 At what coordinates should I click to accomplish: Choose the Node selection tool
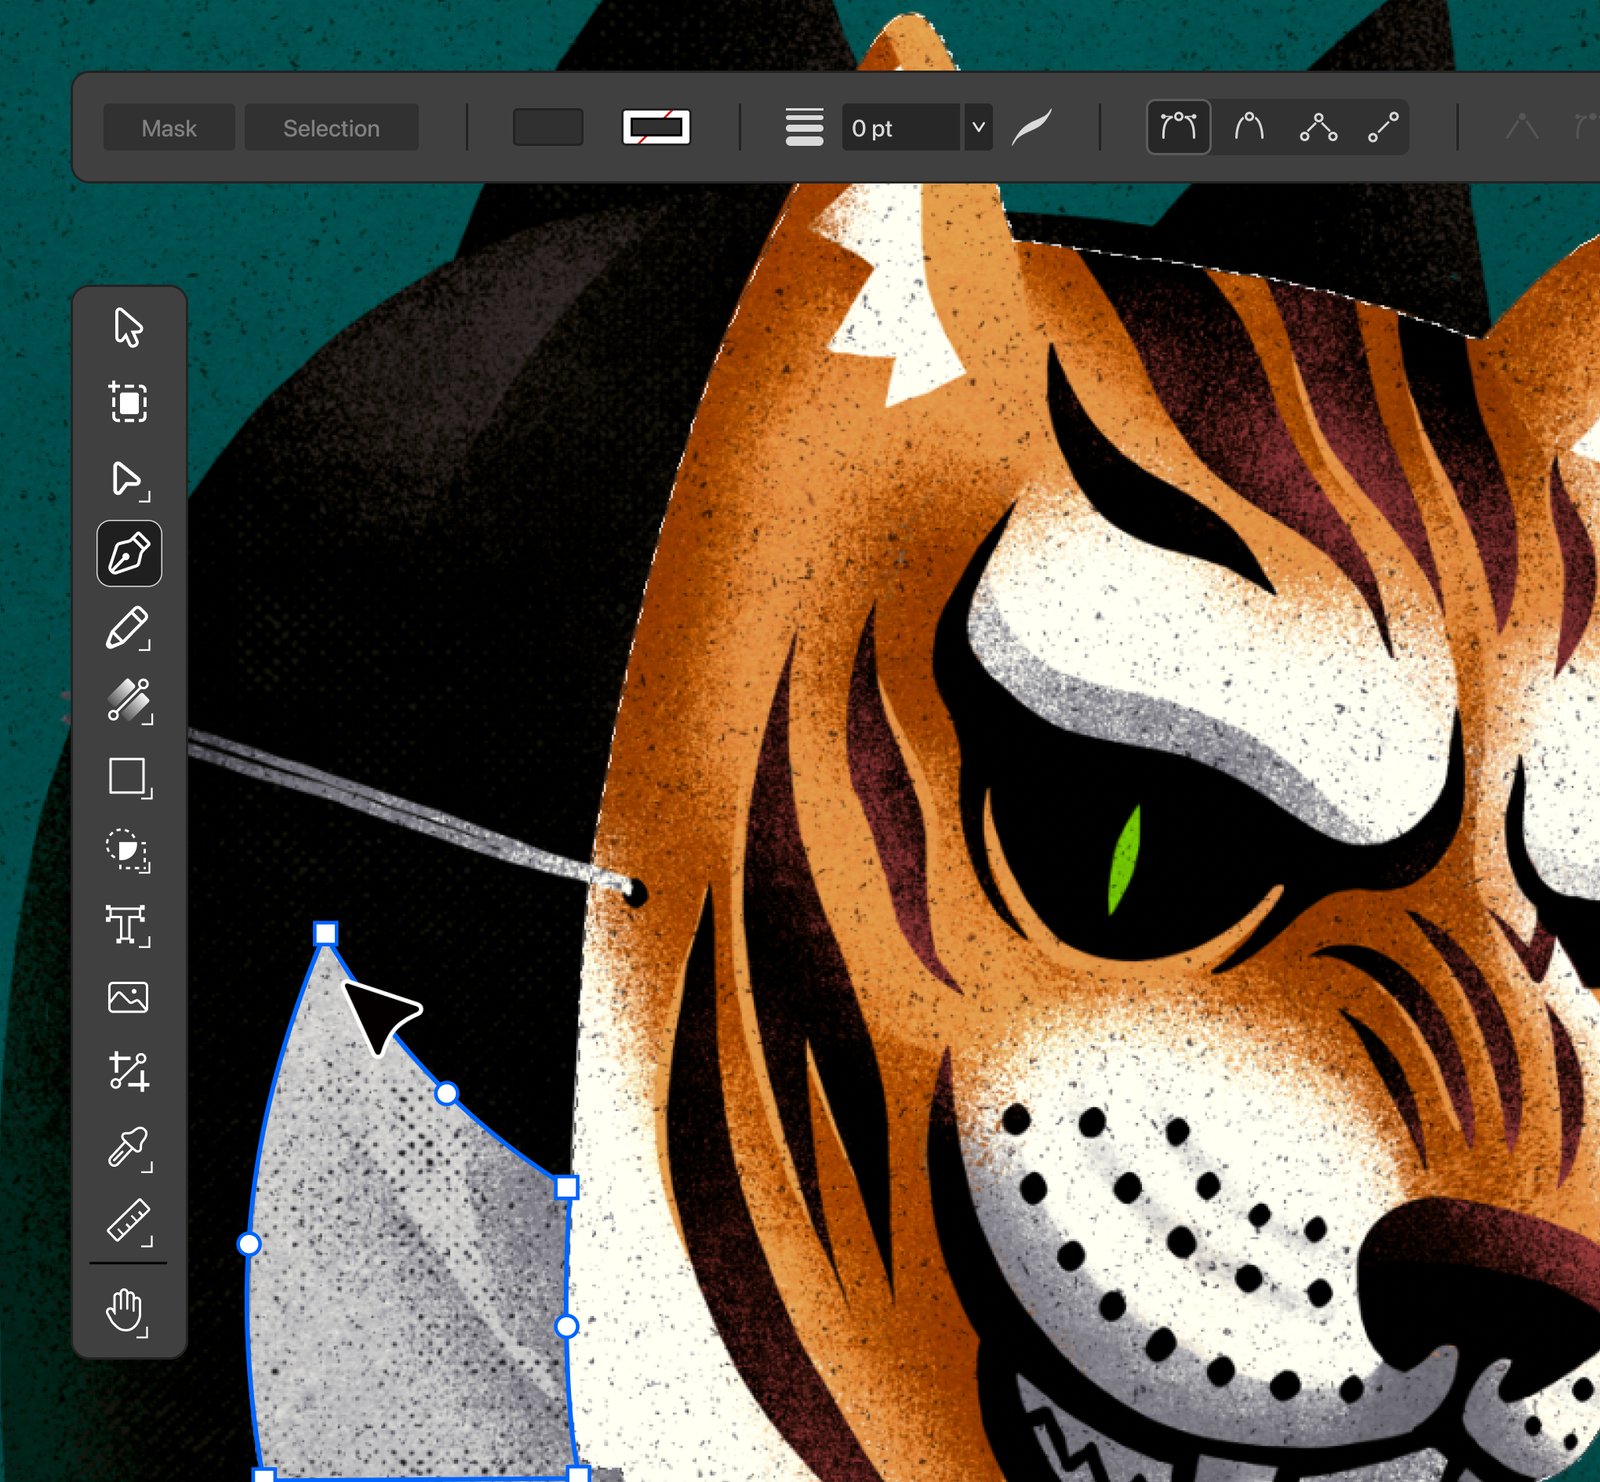(128, 479)
